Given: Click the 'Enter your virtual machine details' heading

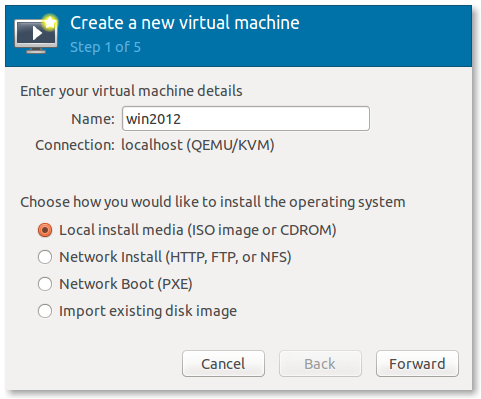Looking at the screenshot, I should pos(131,91).
